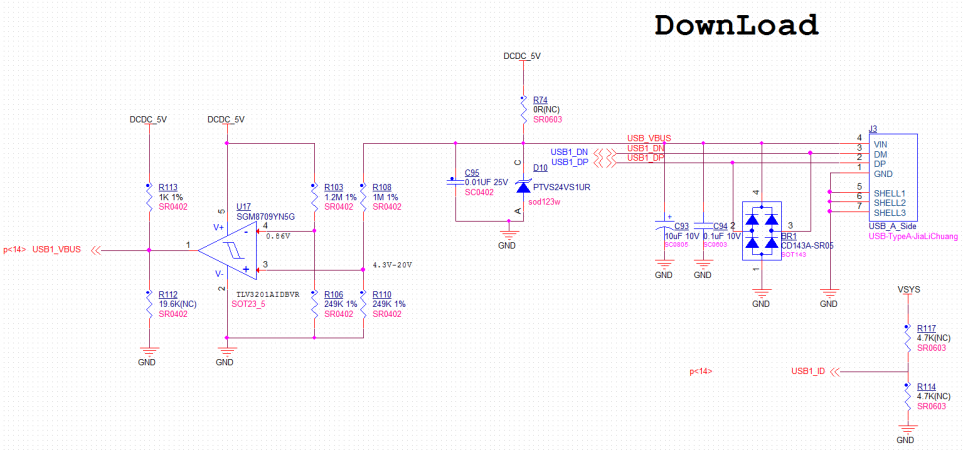Click the 0.86V voltage annotation
This screenshot has height=450, width=963.
point(278,235)
